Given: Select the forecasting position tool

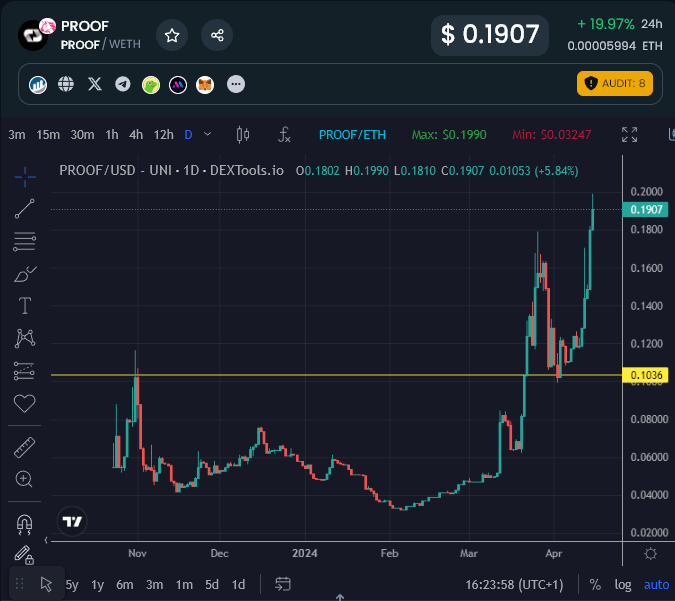Looking at the screenshot, I should tap(24, 371).
